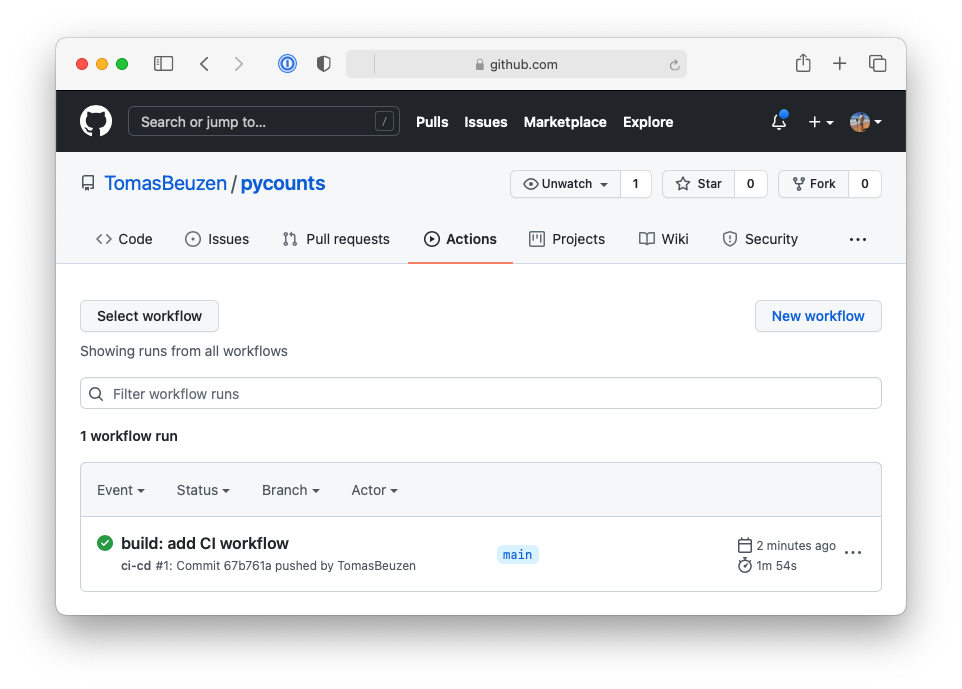Focus the Filter workflow runs field
962x689 pixels.
click(480, 393)
